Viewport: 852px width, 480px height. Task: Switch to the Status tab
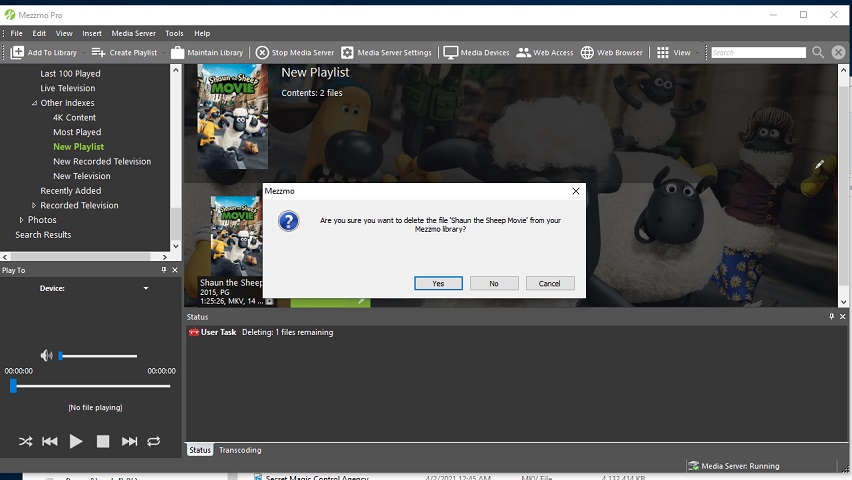[199, 450]
